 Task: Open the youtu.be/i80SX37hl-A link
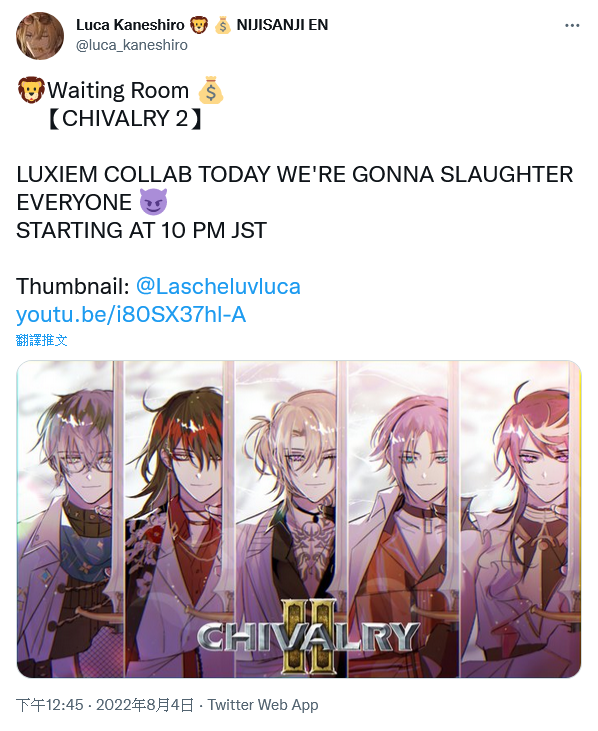click(131, 314)
